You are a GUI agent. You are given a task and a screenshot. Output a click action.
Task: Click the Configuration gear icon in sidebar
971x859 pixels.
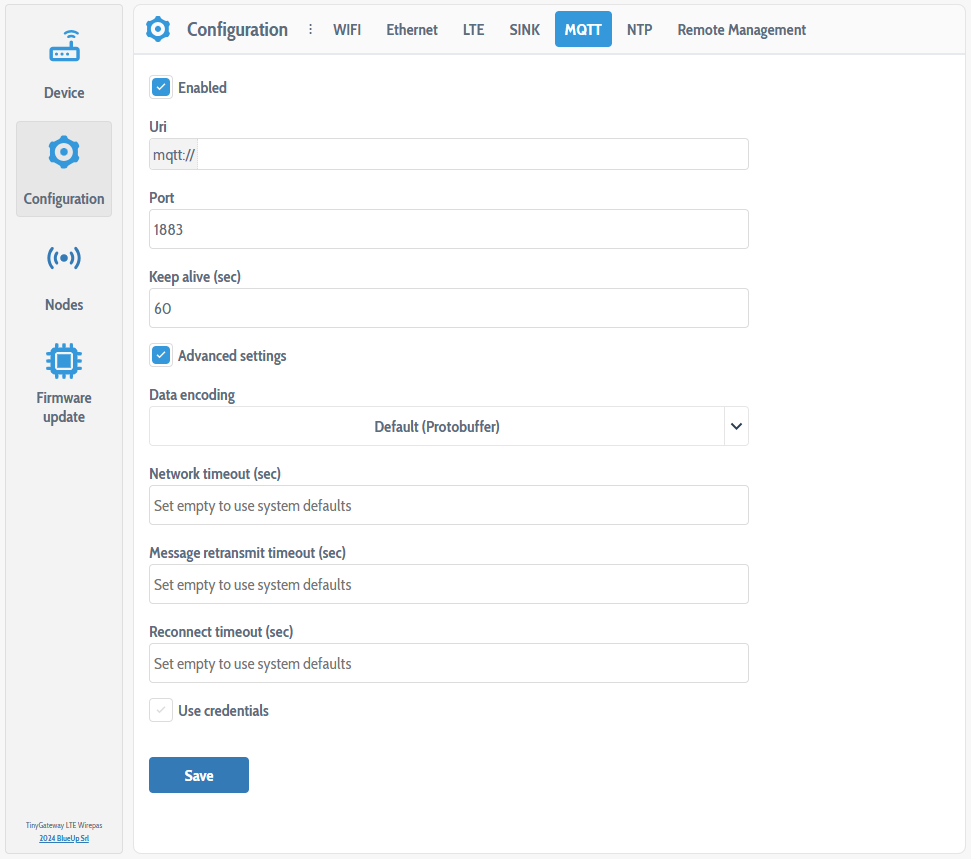[64, 153]
